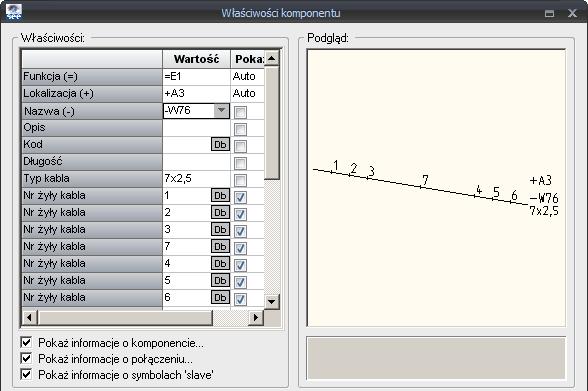Open database for Kod row
Image resolution: width=588 pixels, height=391 pixels.
tap(220, 145)
